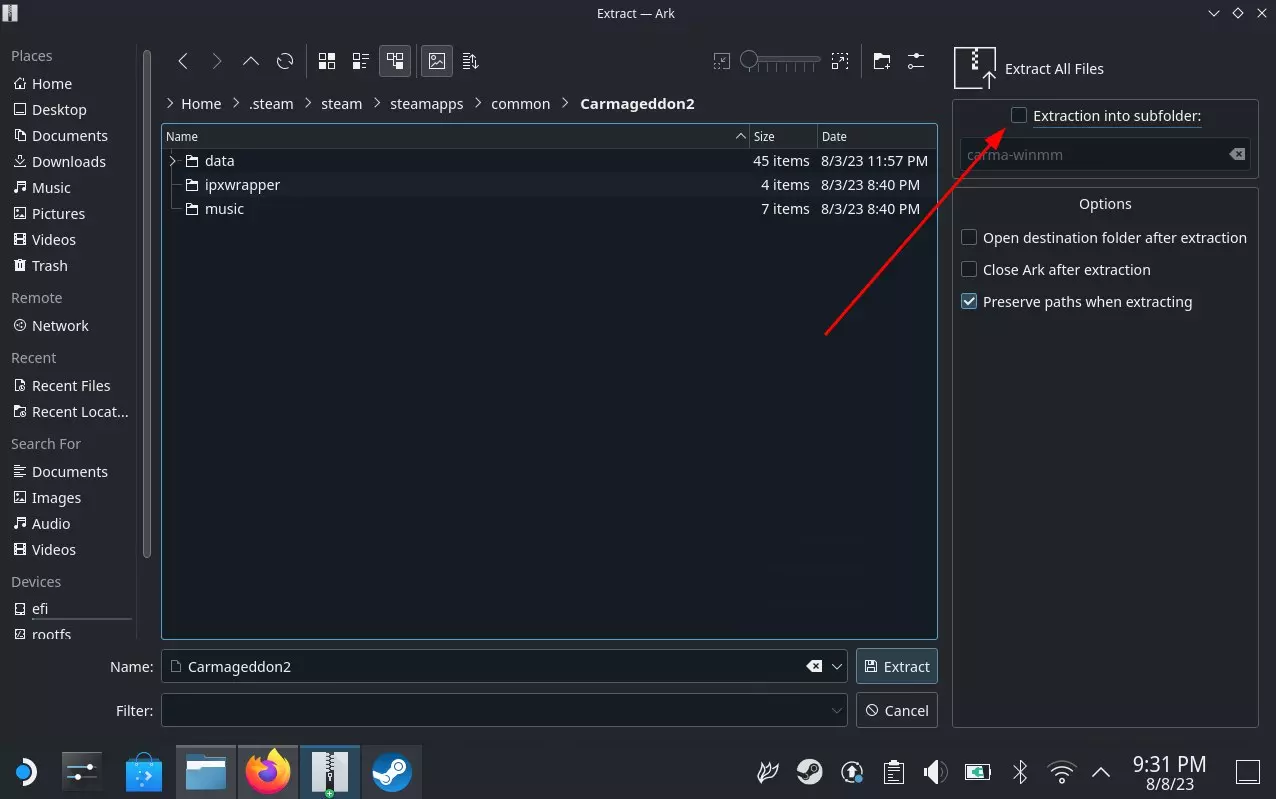Check Open destination folder after extraction
1276x799 pixels.
pyautogui.click(x=969, y=238)
